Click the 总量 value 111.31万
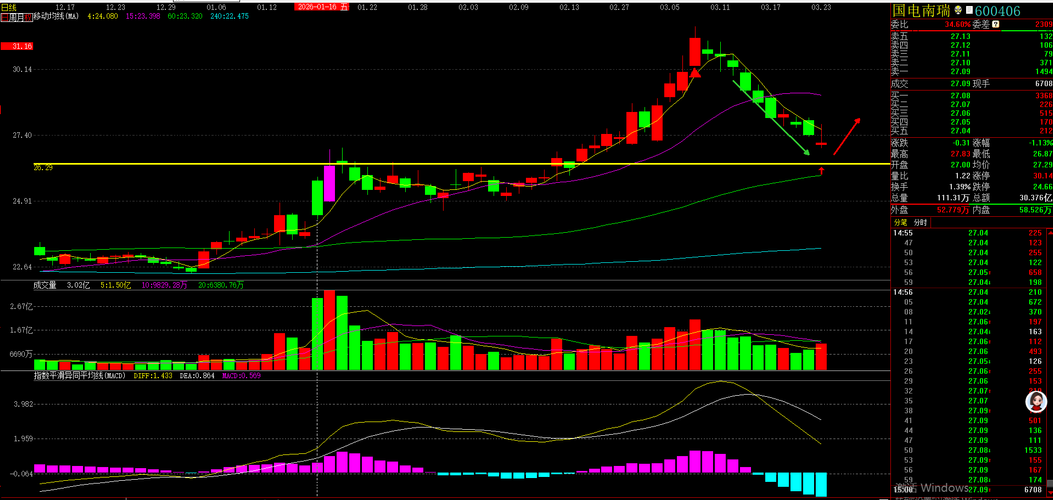Screen dimensions: 1053x500 pyautogui.click(x=954, y=197)
